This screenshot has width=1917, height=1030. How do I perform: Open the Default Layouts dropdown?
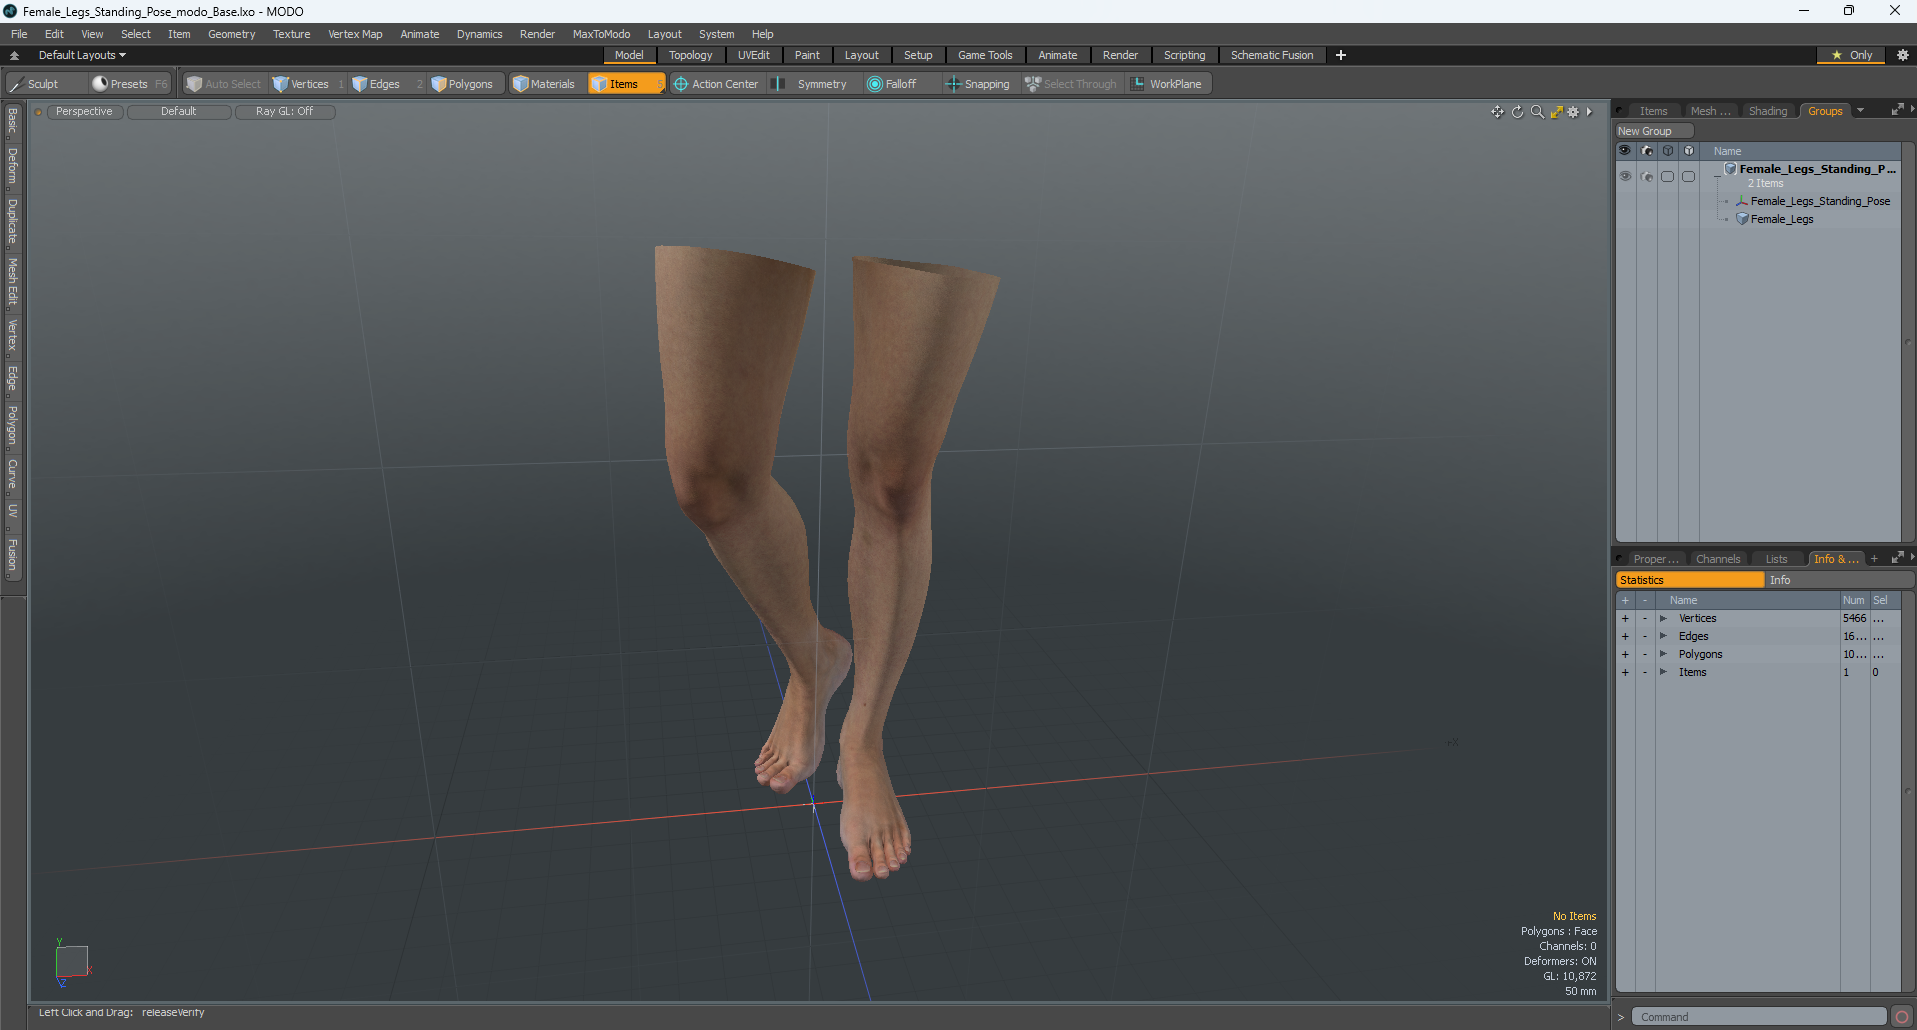point(82,55)
